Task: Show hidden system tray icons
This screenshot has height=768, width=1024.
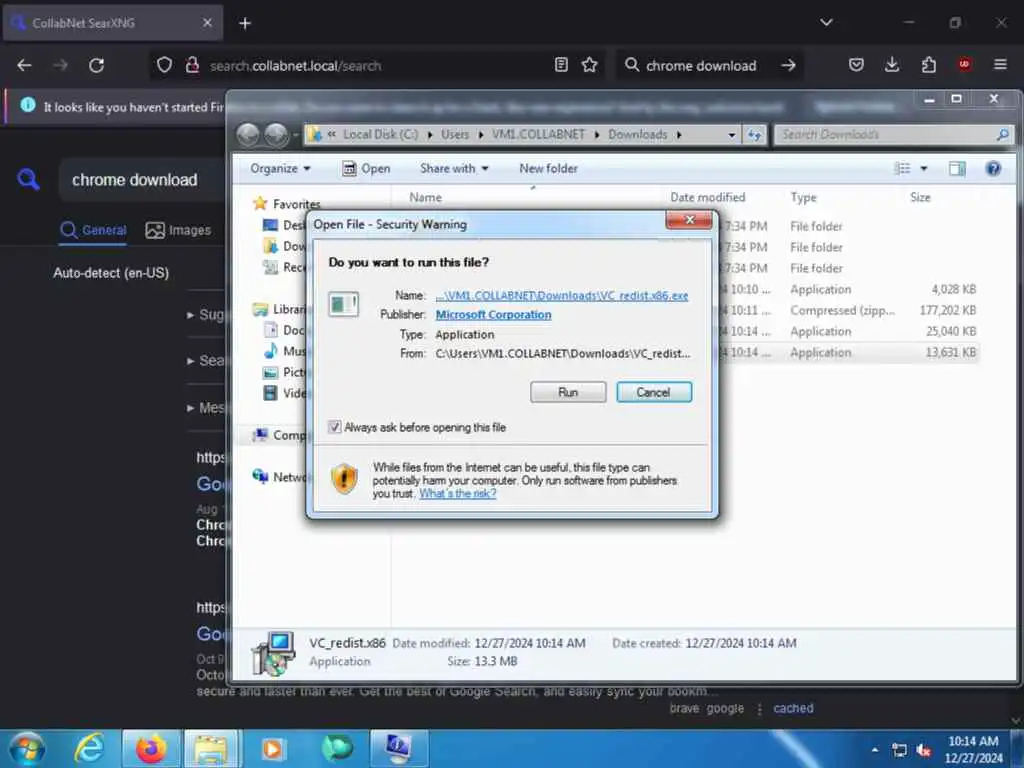Action: tap(874, 750)
